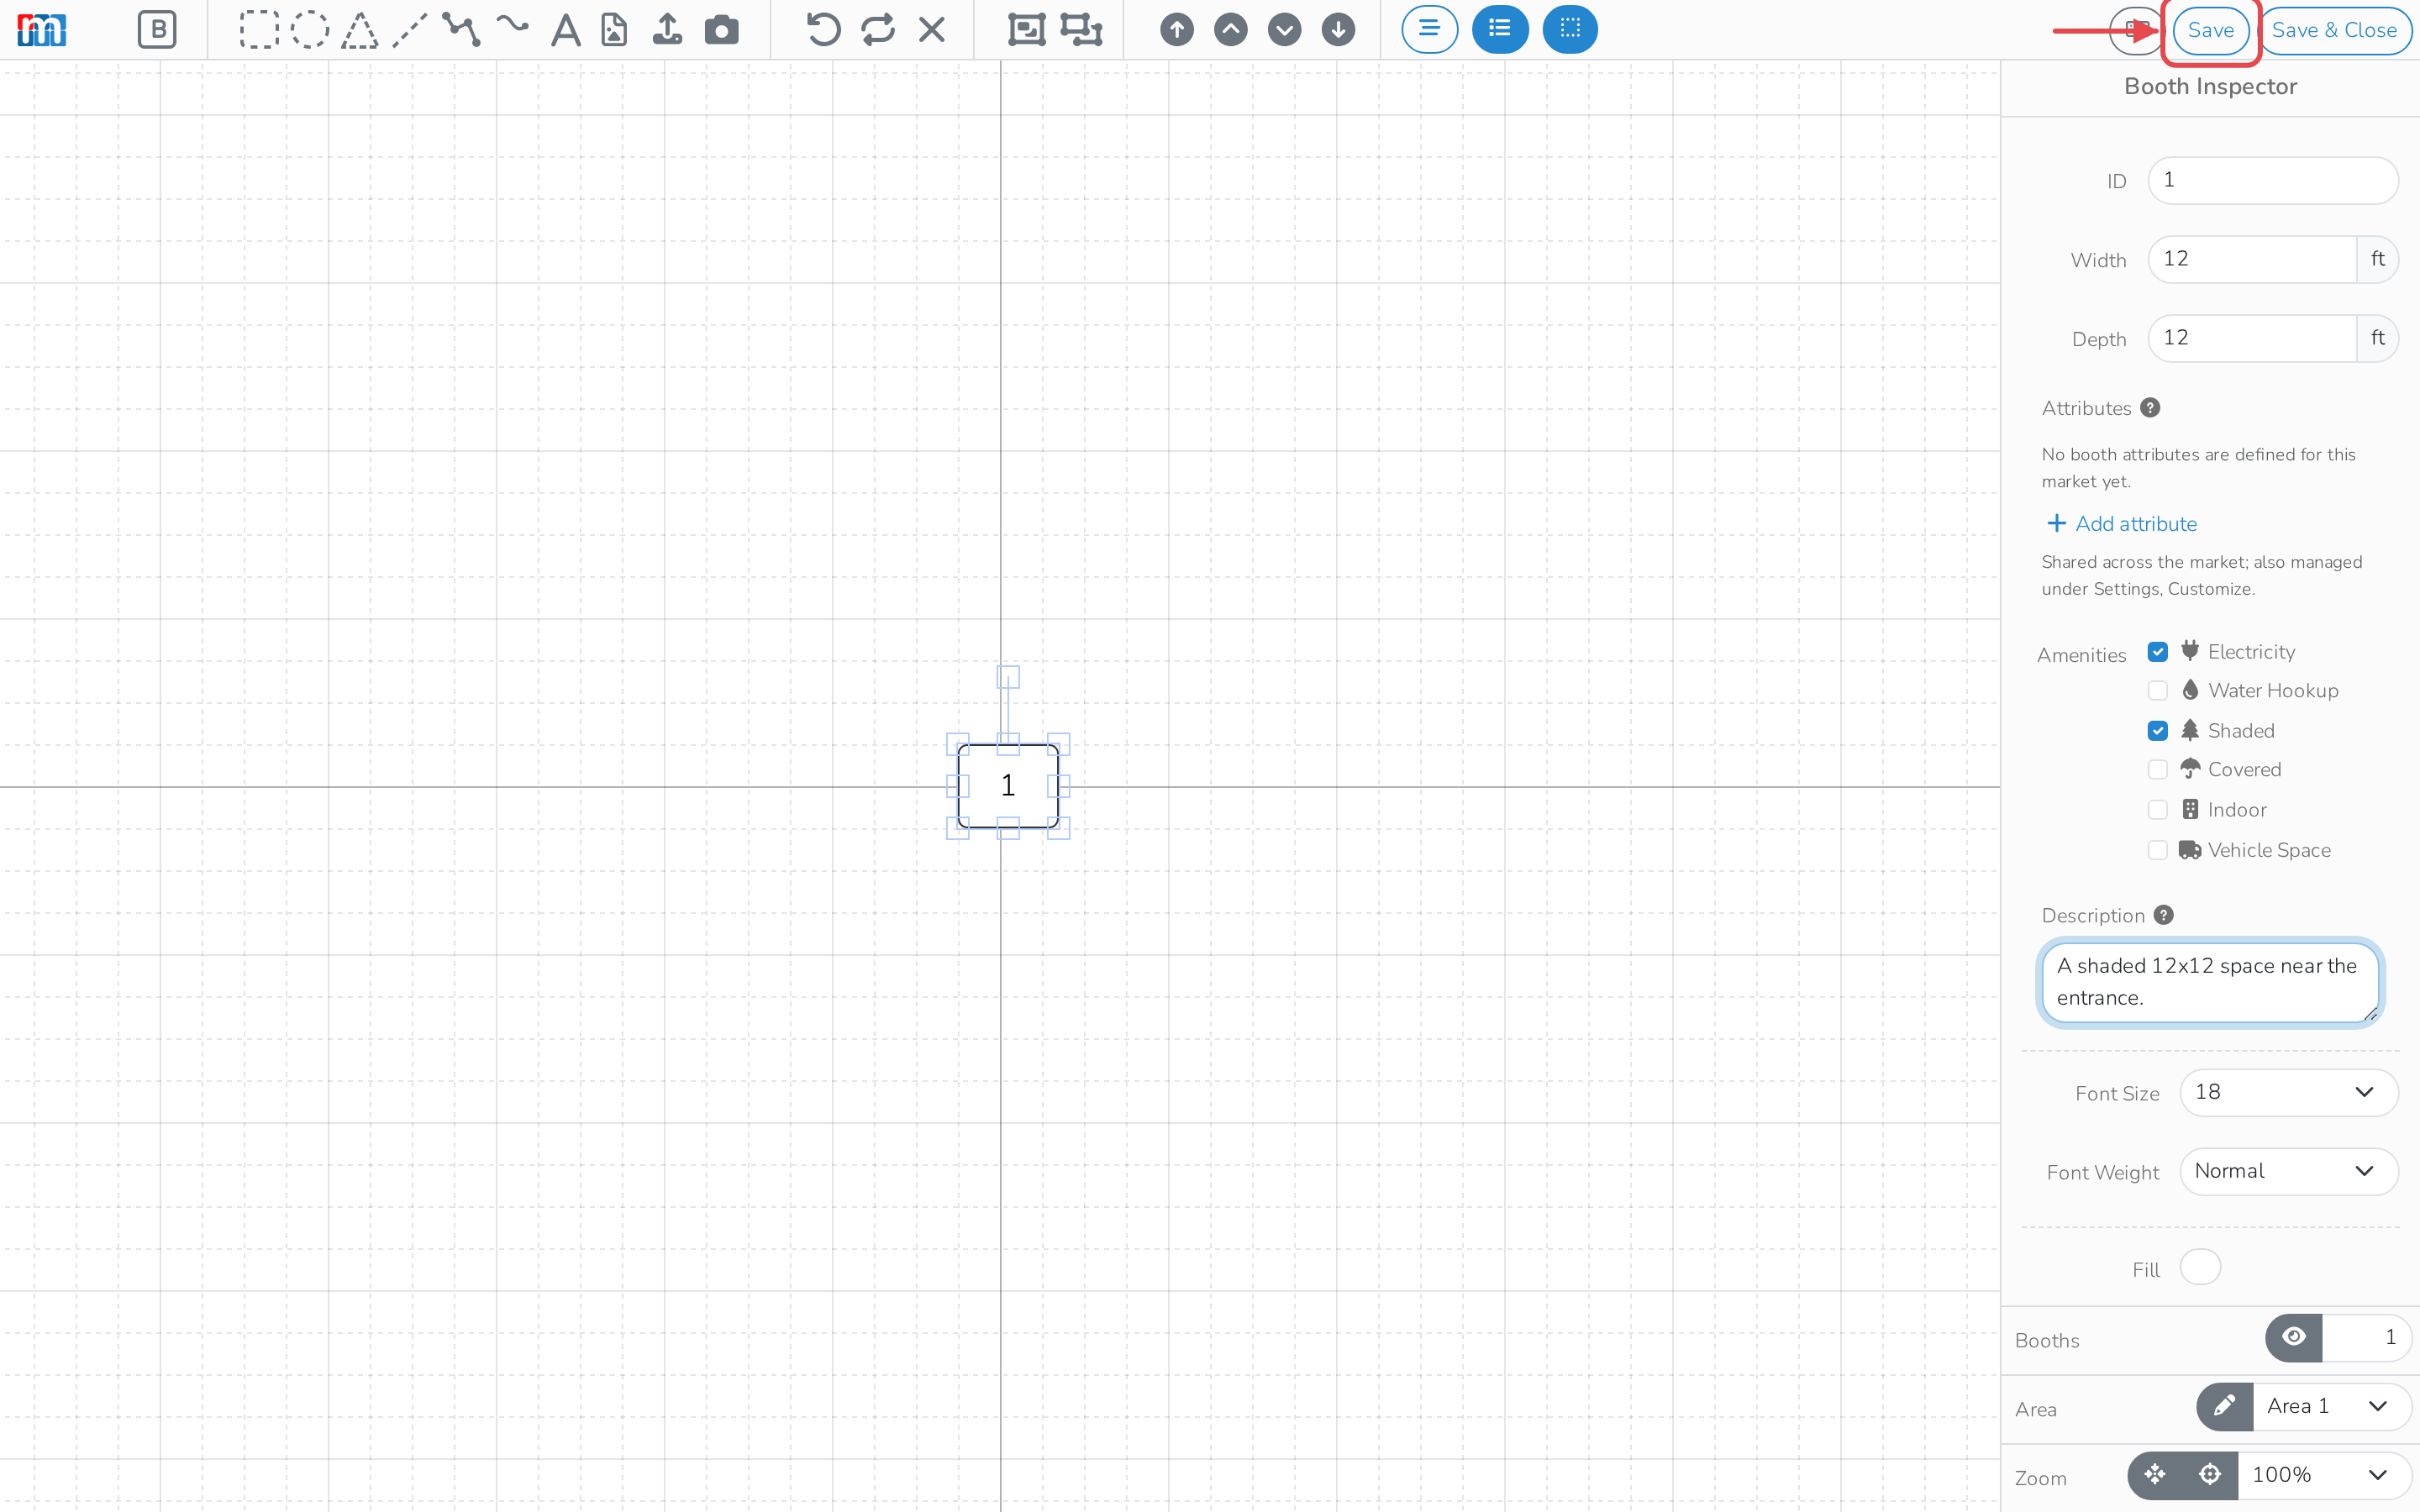Click the ft unit of Width
Image resolution: width=2420 pixels, height=1512 pixels.
click(x=2378, y=259)
